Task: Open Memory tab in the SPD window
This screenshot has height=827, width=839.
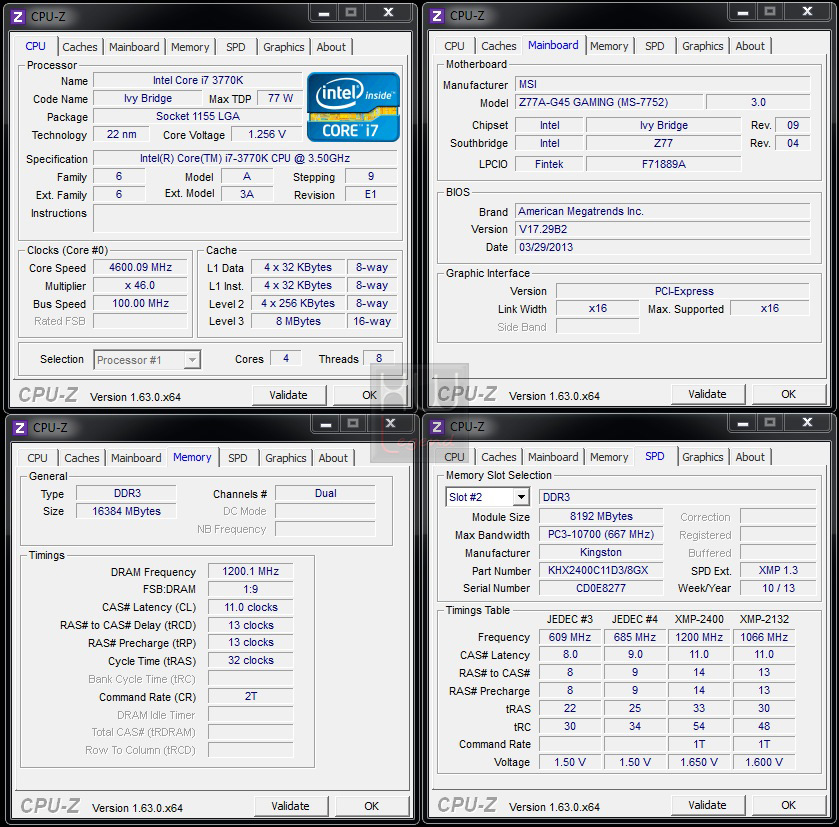Action: point(609,457)
